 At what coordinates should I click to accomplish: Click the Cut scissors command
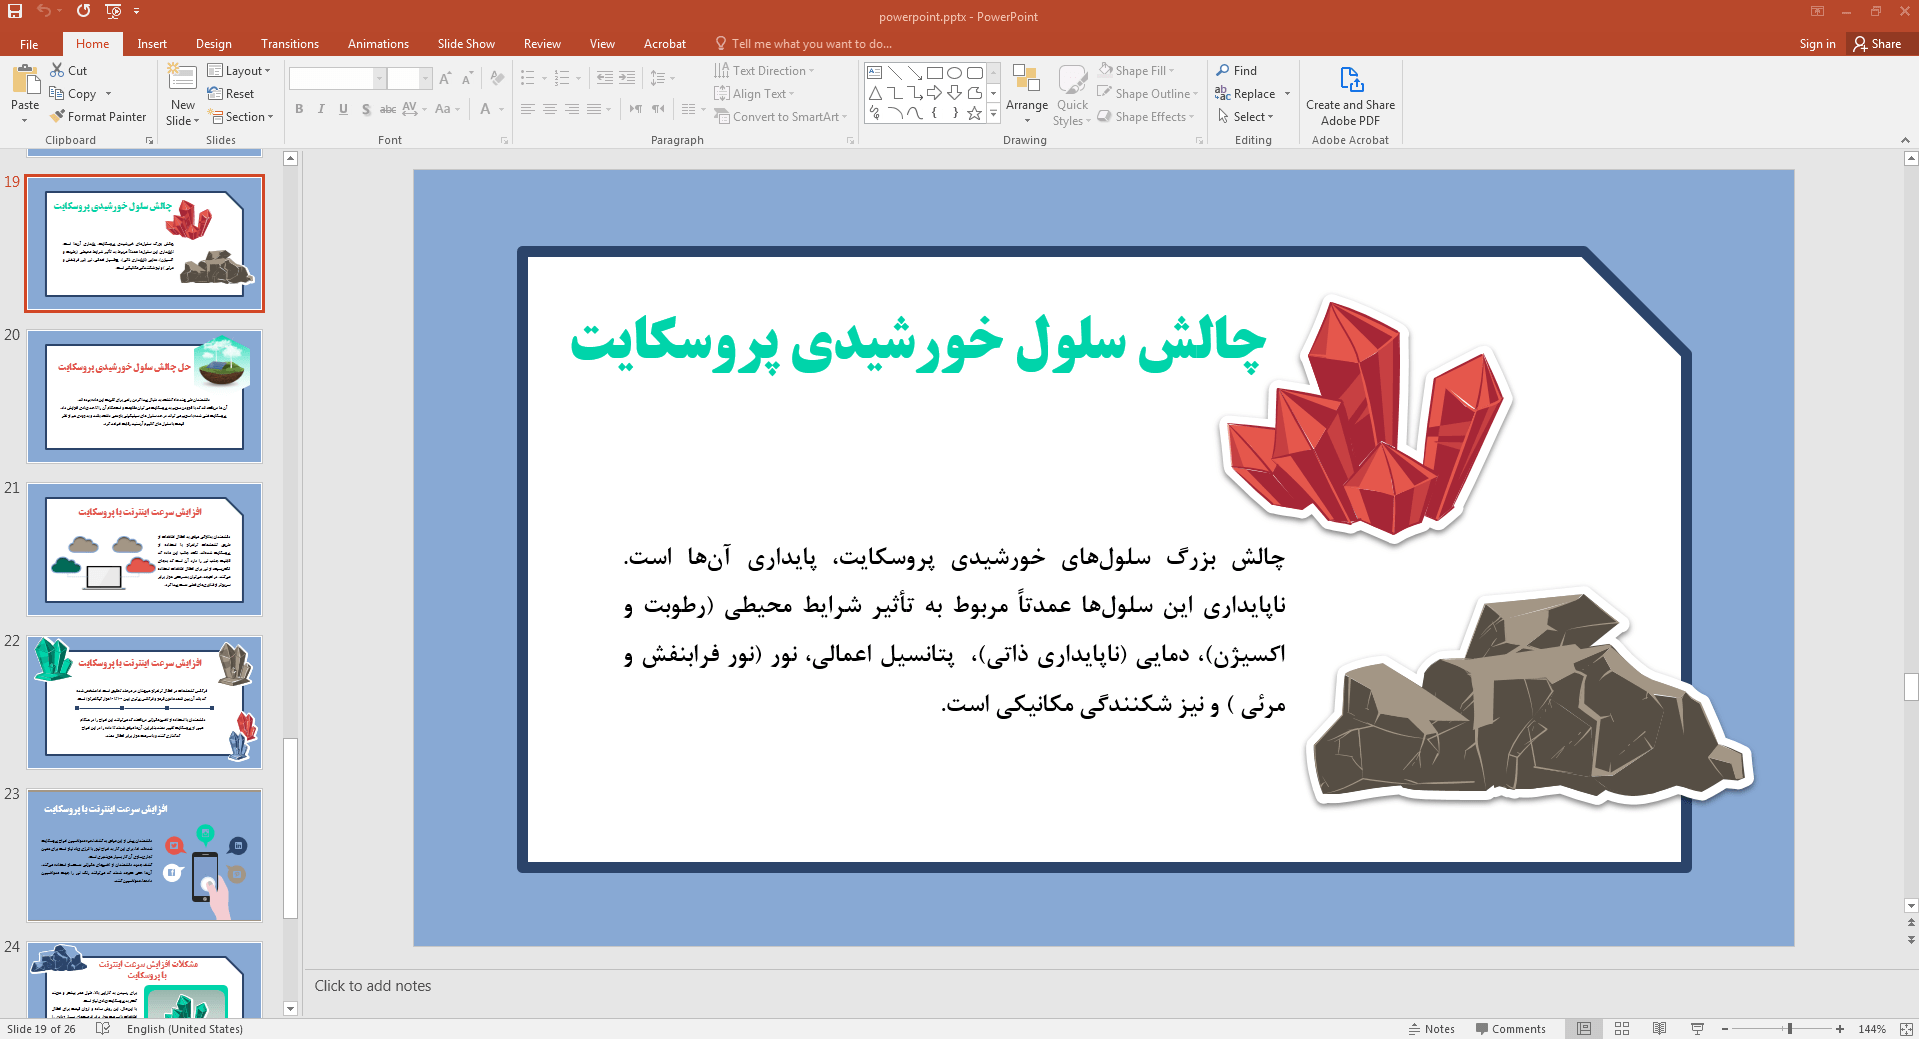pyautogui.click(x=69, y=70)
